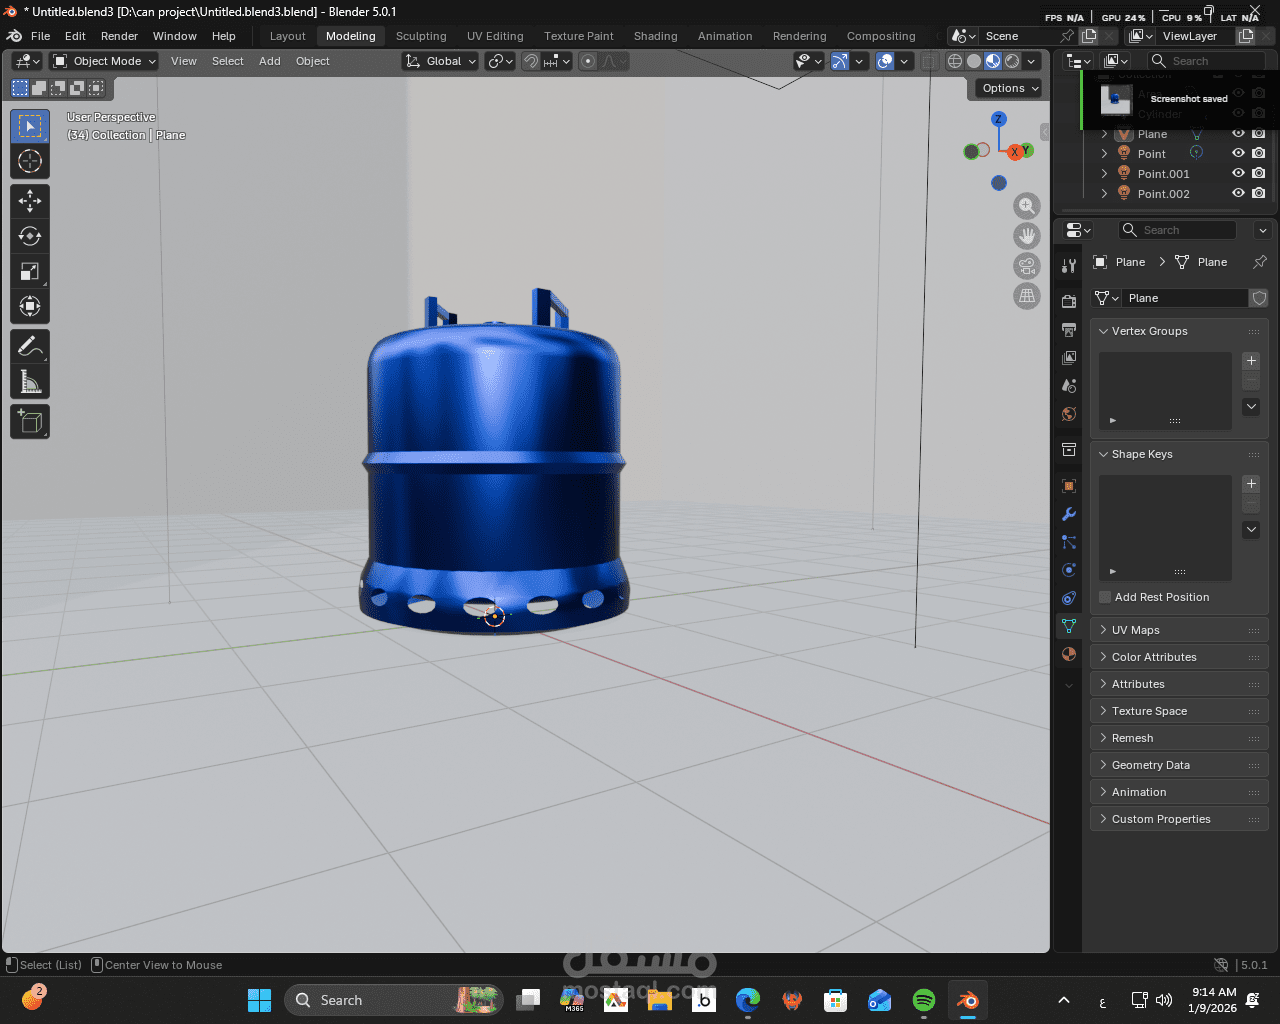
Task: Disable Point.002 in renders camera icon
Action: pyautogui.click(x=1259, y=193)
